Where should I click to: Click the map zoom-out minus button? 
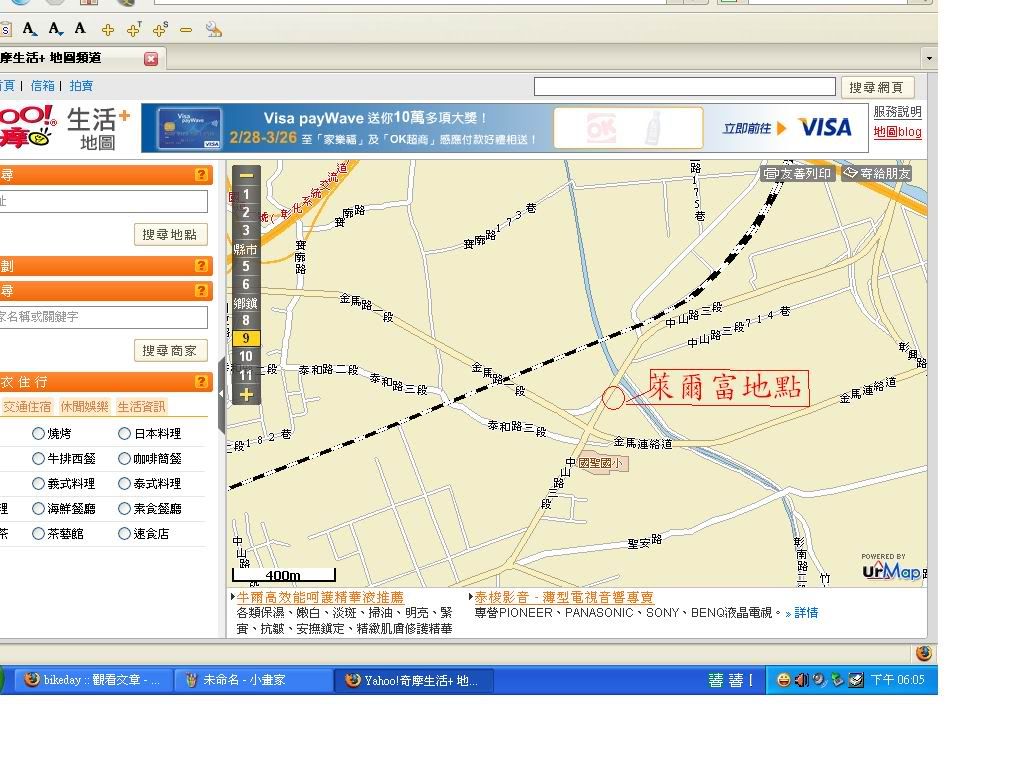[246, 175]
